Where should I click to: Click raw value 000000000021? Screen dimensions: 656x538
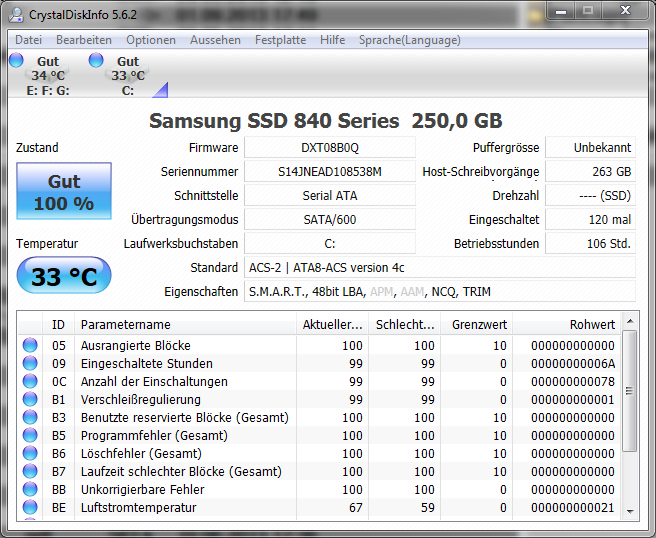[573, 507]
